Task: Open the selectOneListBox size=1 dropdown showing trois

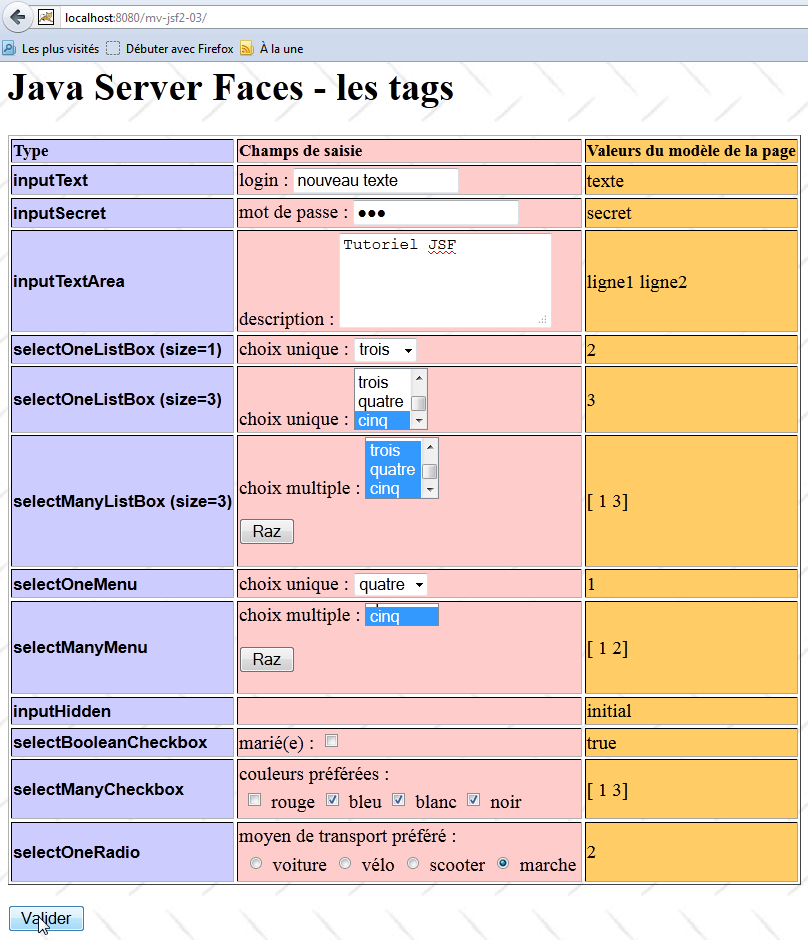Action: pyautogui.click(x=385, y=350)
